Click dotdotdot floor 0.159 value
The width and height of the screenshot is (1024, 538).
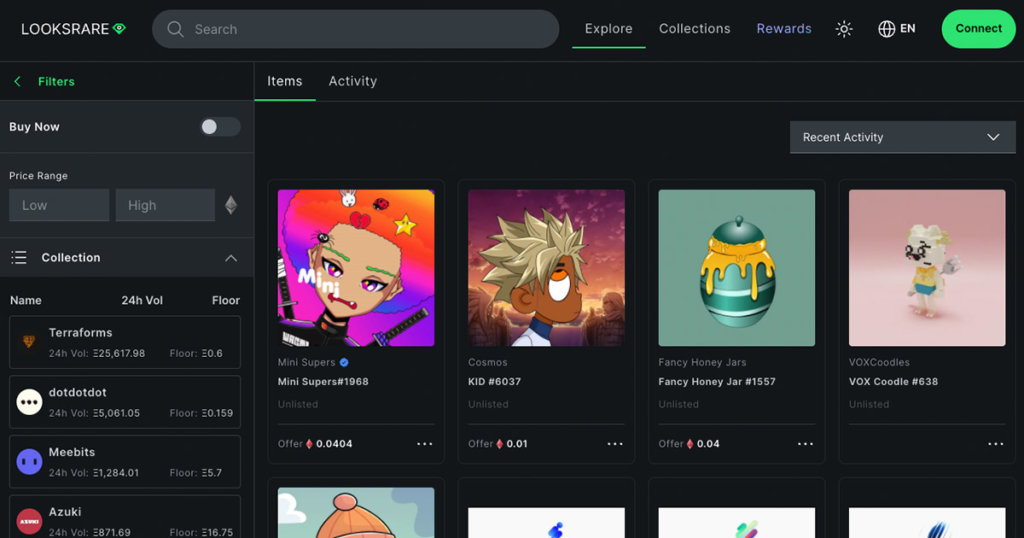pyautogui.click(x=217, y=413)
